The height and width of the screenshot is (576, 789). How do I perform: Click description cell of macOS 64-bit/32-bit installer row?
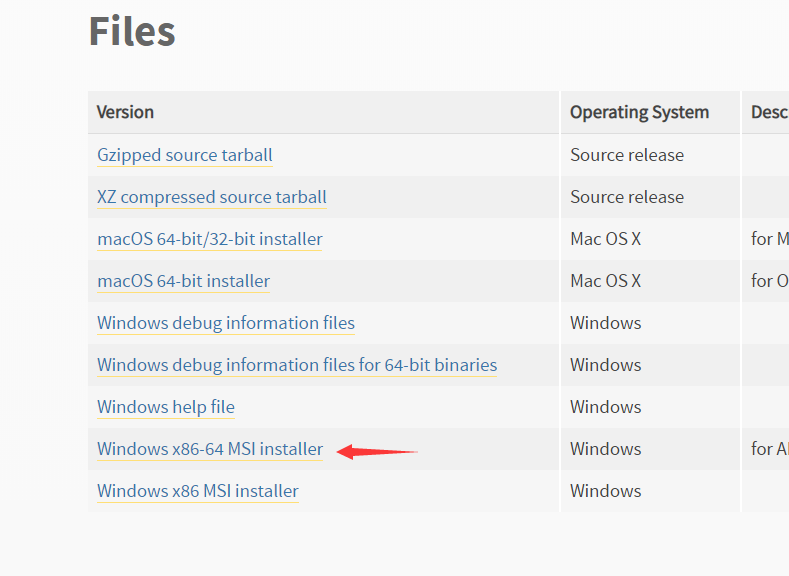[769, 239]
